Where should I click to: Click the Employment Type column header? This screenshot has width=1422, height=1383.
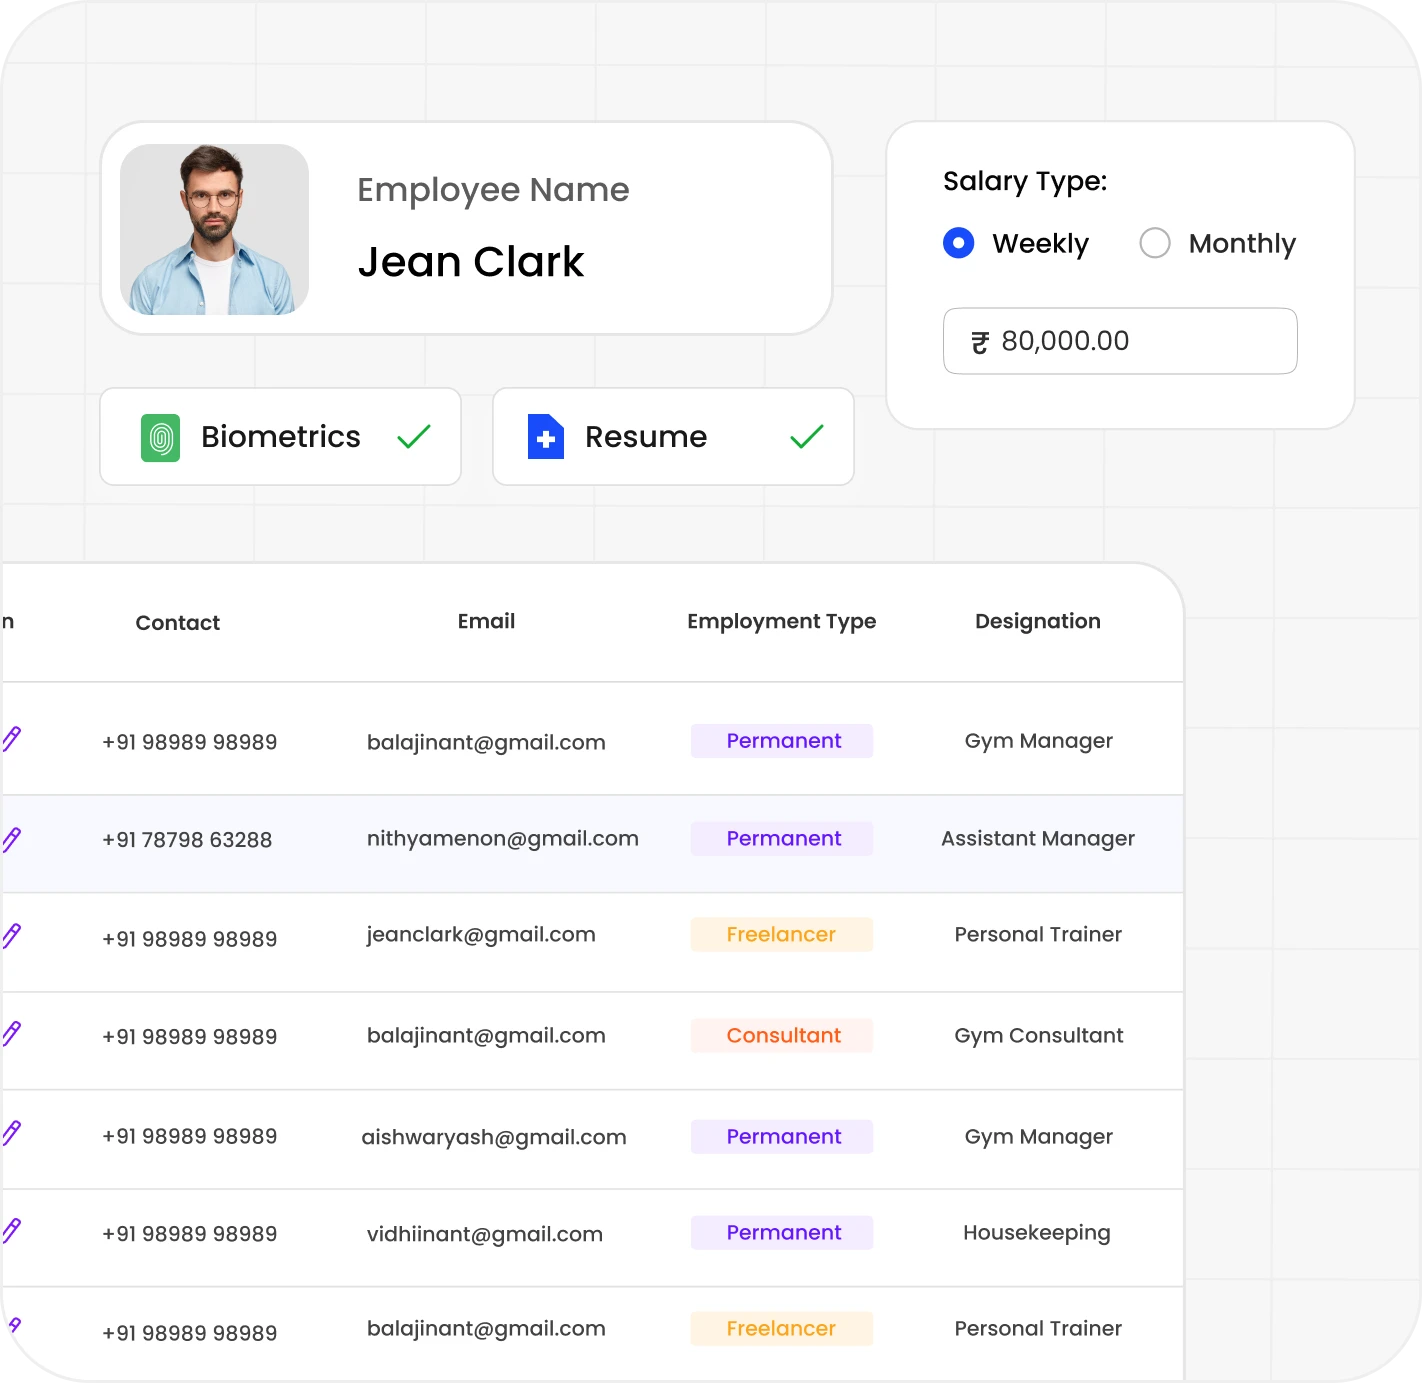(x=781, y=622)
